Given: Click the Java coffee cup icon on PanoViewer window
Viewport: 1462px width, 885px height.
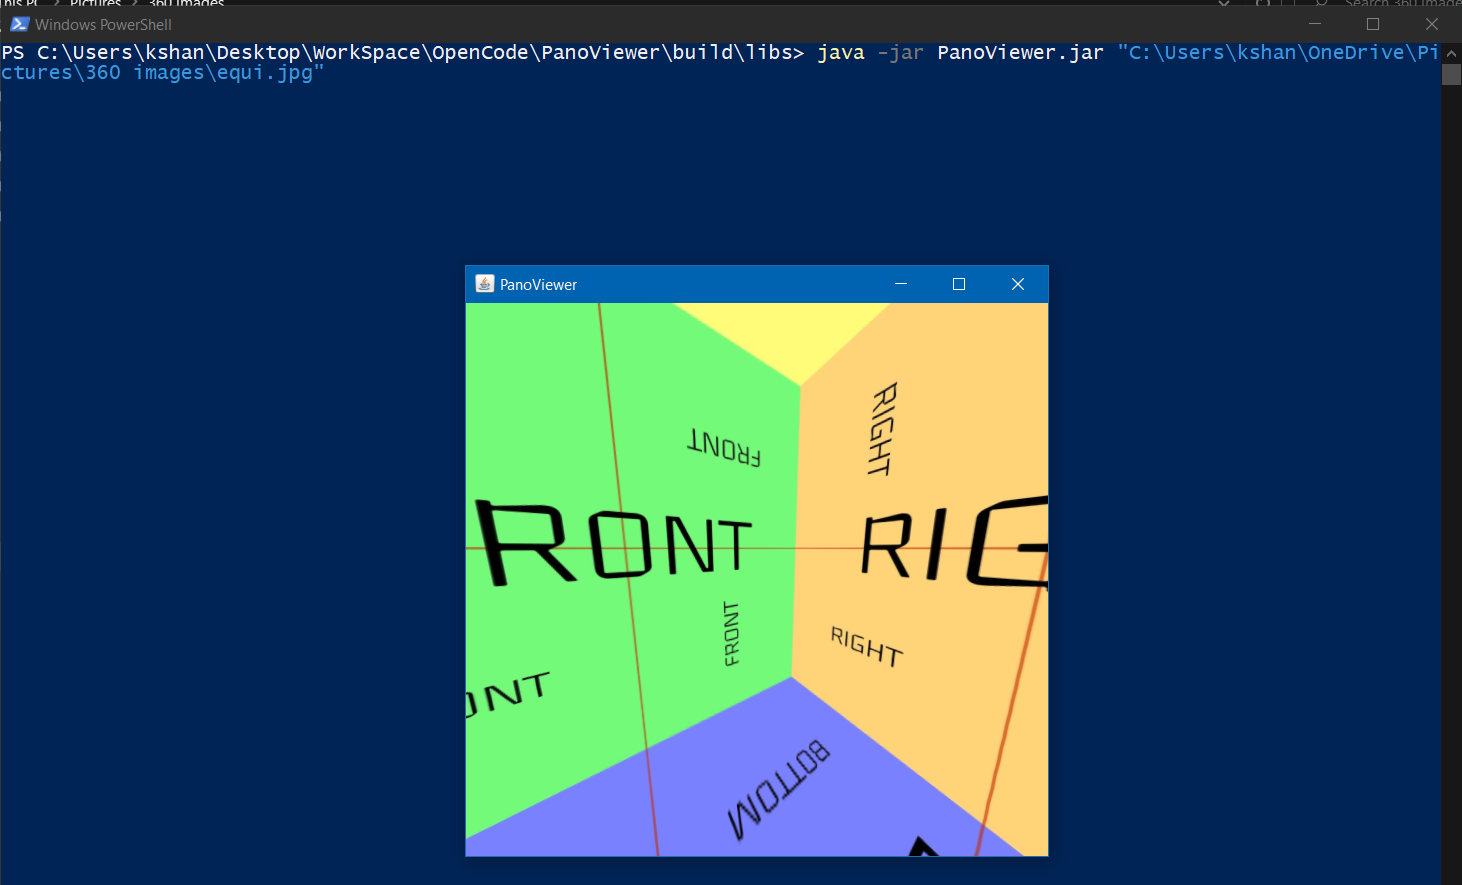Looking at the screenshot, I should coord(483,284).
